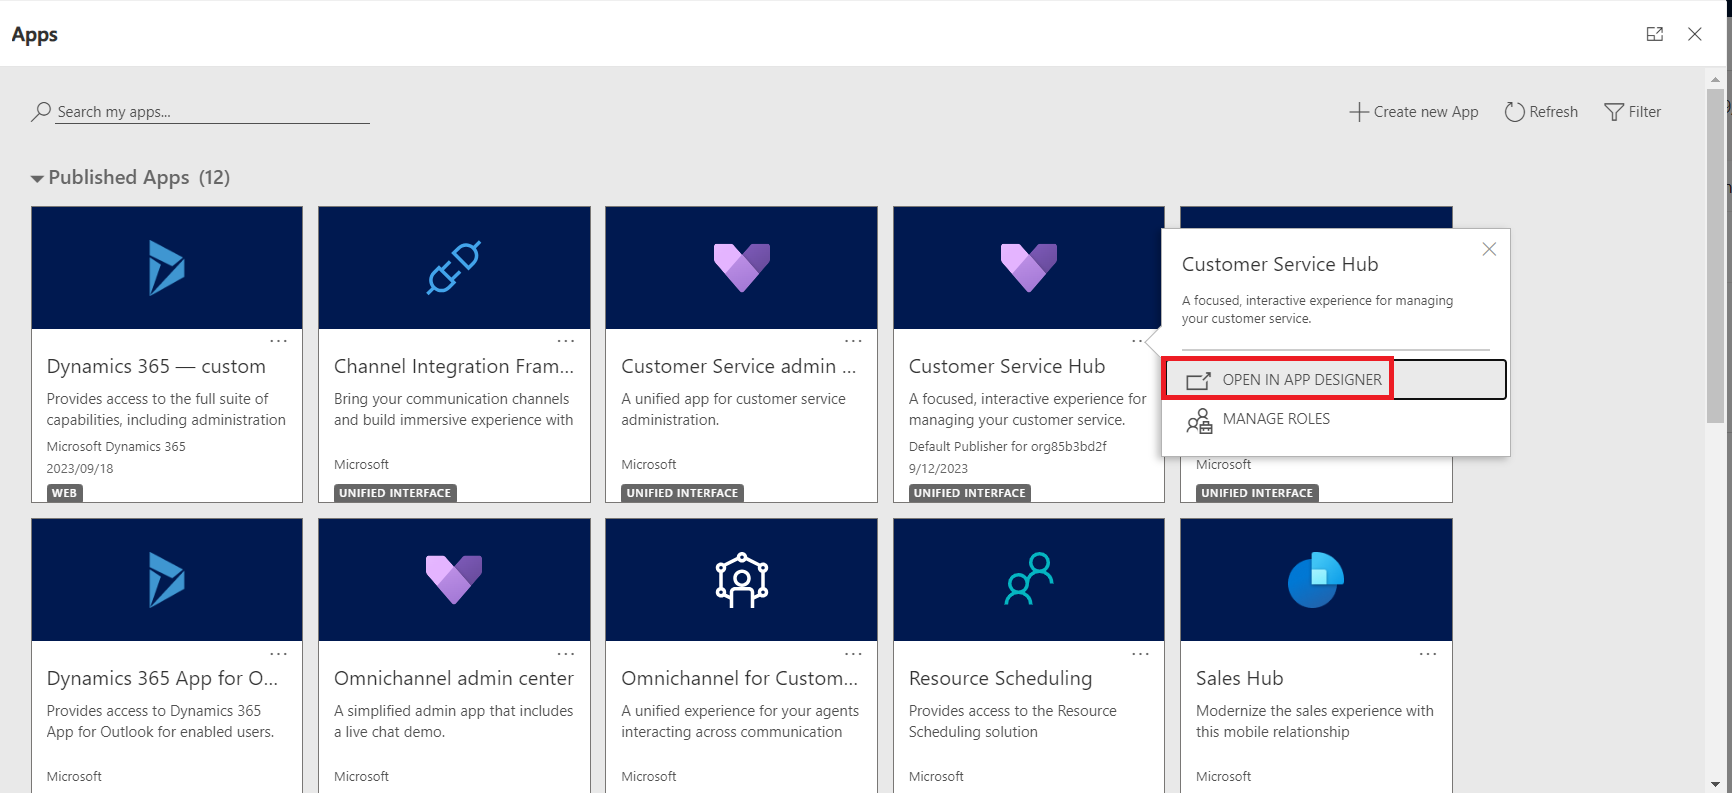This screenshot has width=1732, height=793.
Task: Click the Sales Hub pie chart icon
Action: pyautogui.click(x=1315, y=580)
